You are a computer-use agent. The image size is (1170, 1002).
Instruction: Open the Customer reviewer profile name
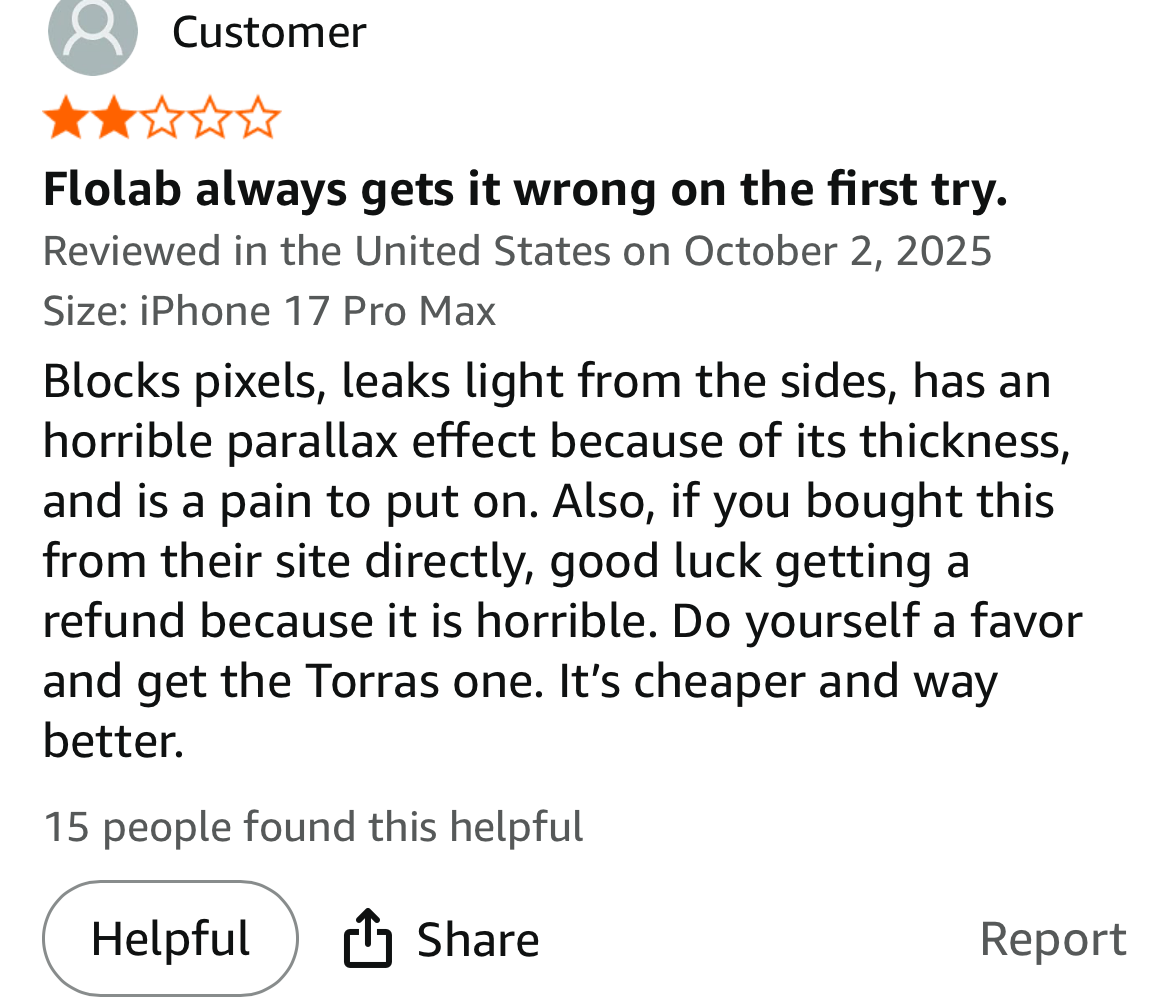pos(269,32)
